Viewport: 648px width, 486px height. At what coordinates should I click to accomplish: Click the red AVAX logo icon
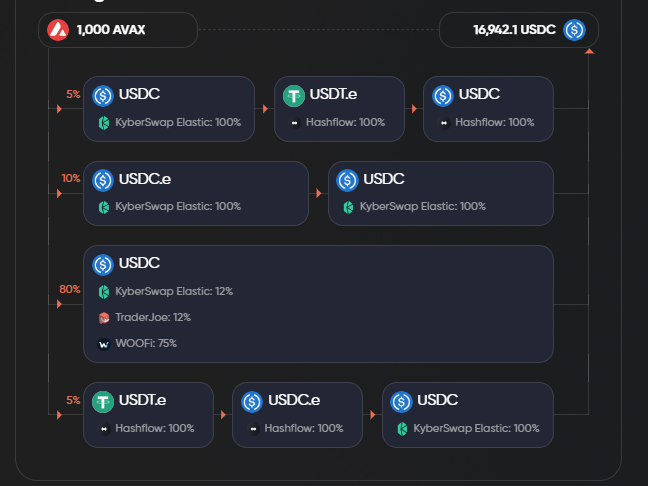click(x=58, y=30)
